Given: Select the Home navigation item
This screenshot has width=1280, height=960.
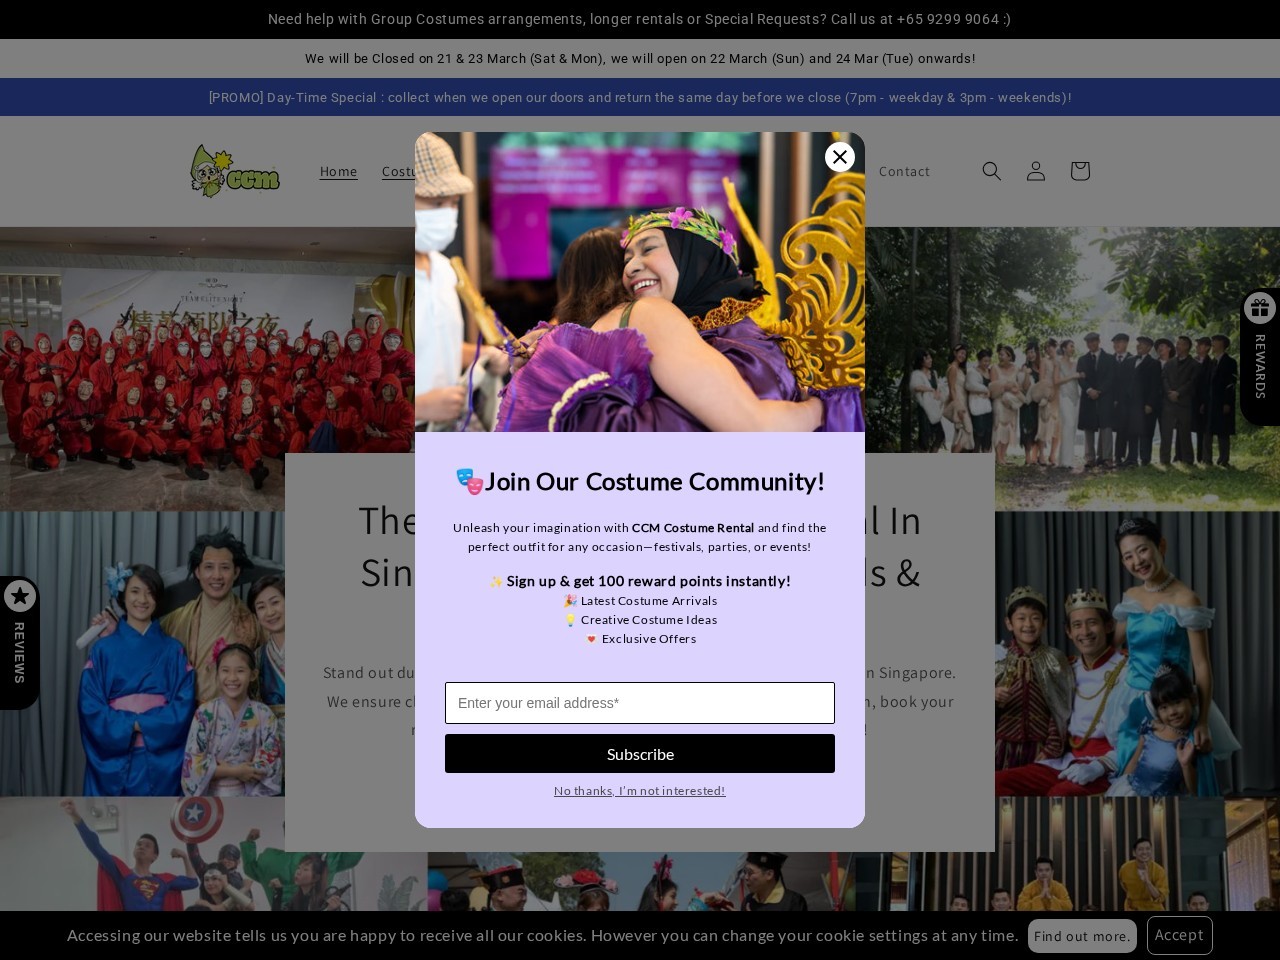Looking at the screenshot, I should (x=338, y=171).
